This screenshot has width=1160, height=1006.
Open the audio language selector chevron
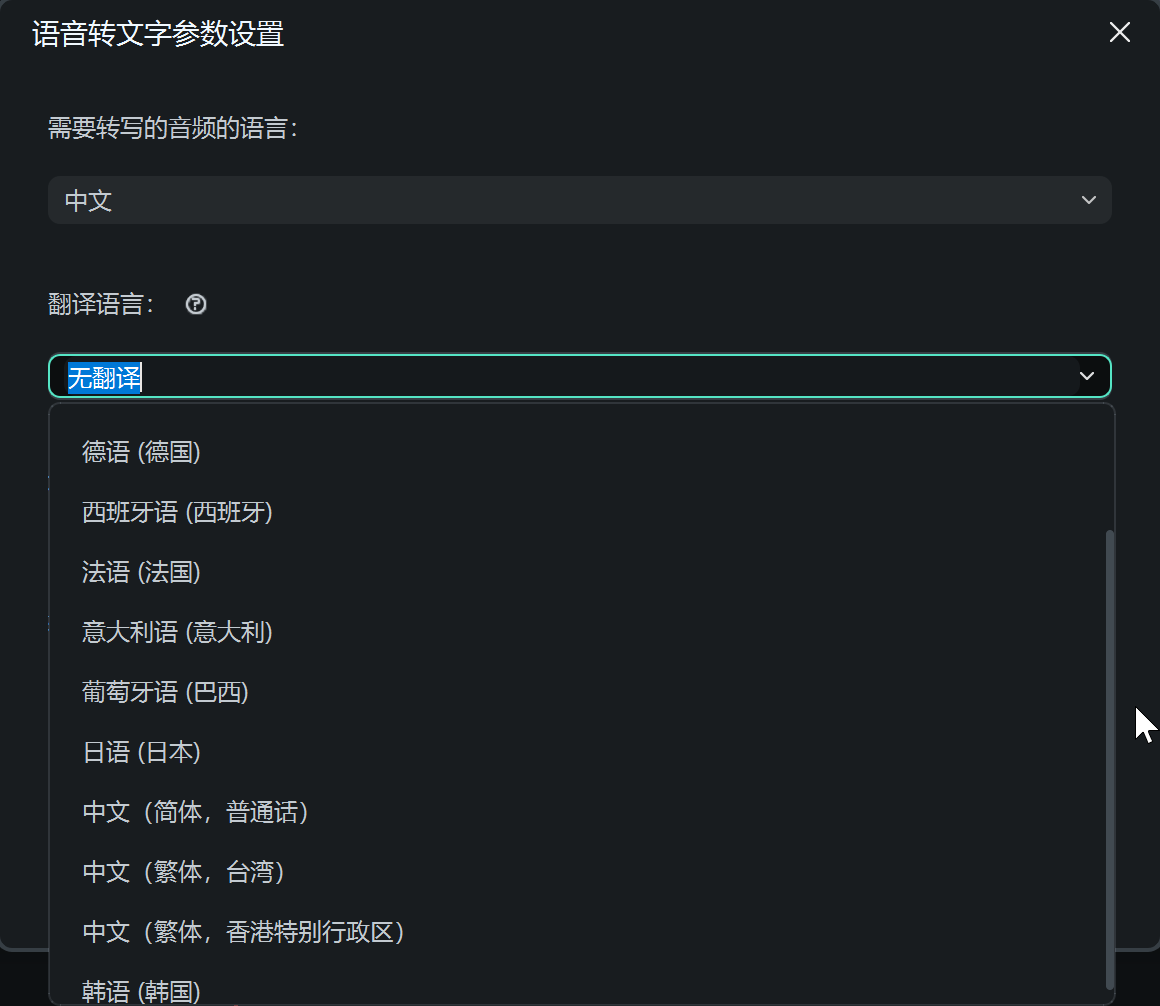click(x=1088, y=199)
